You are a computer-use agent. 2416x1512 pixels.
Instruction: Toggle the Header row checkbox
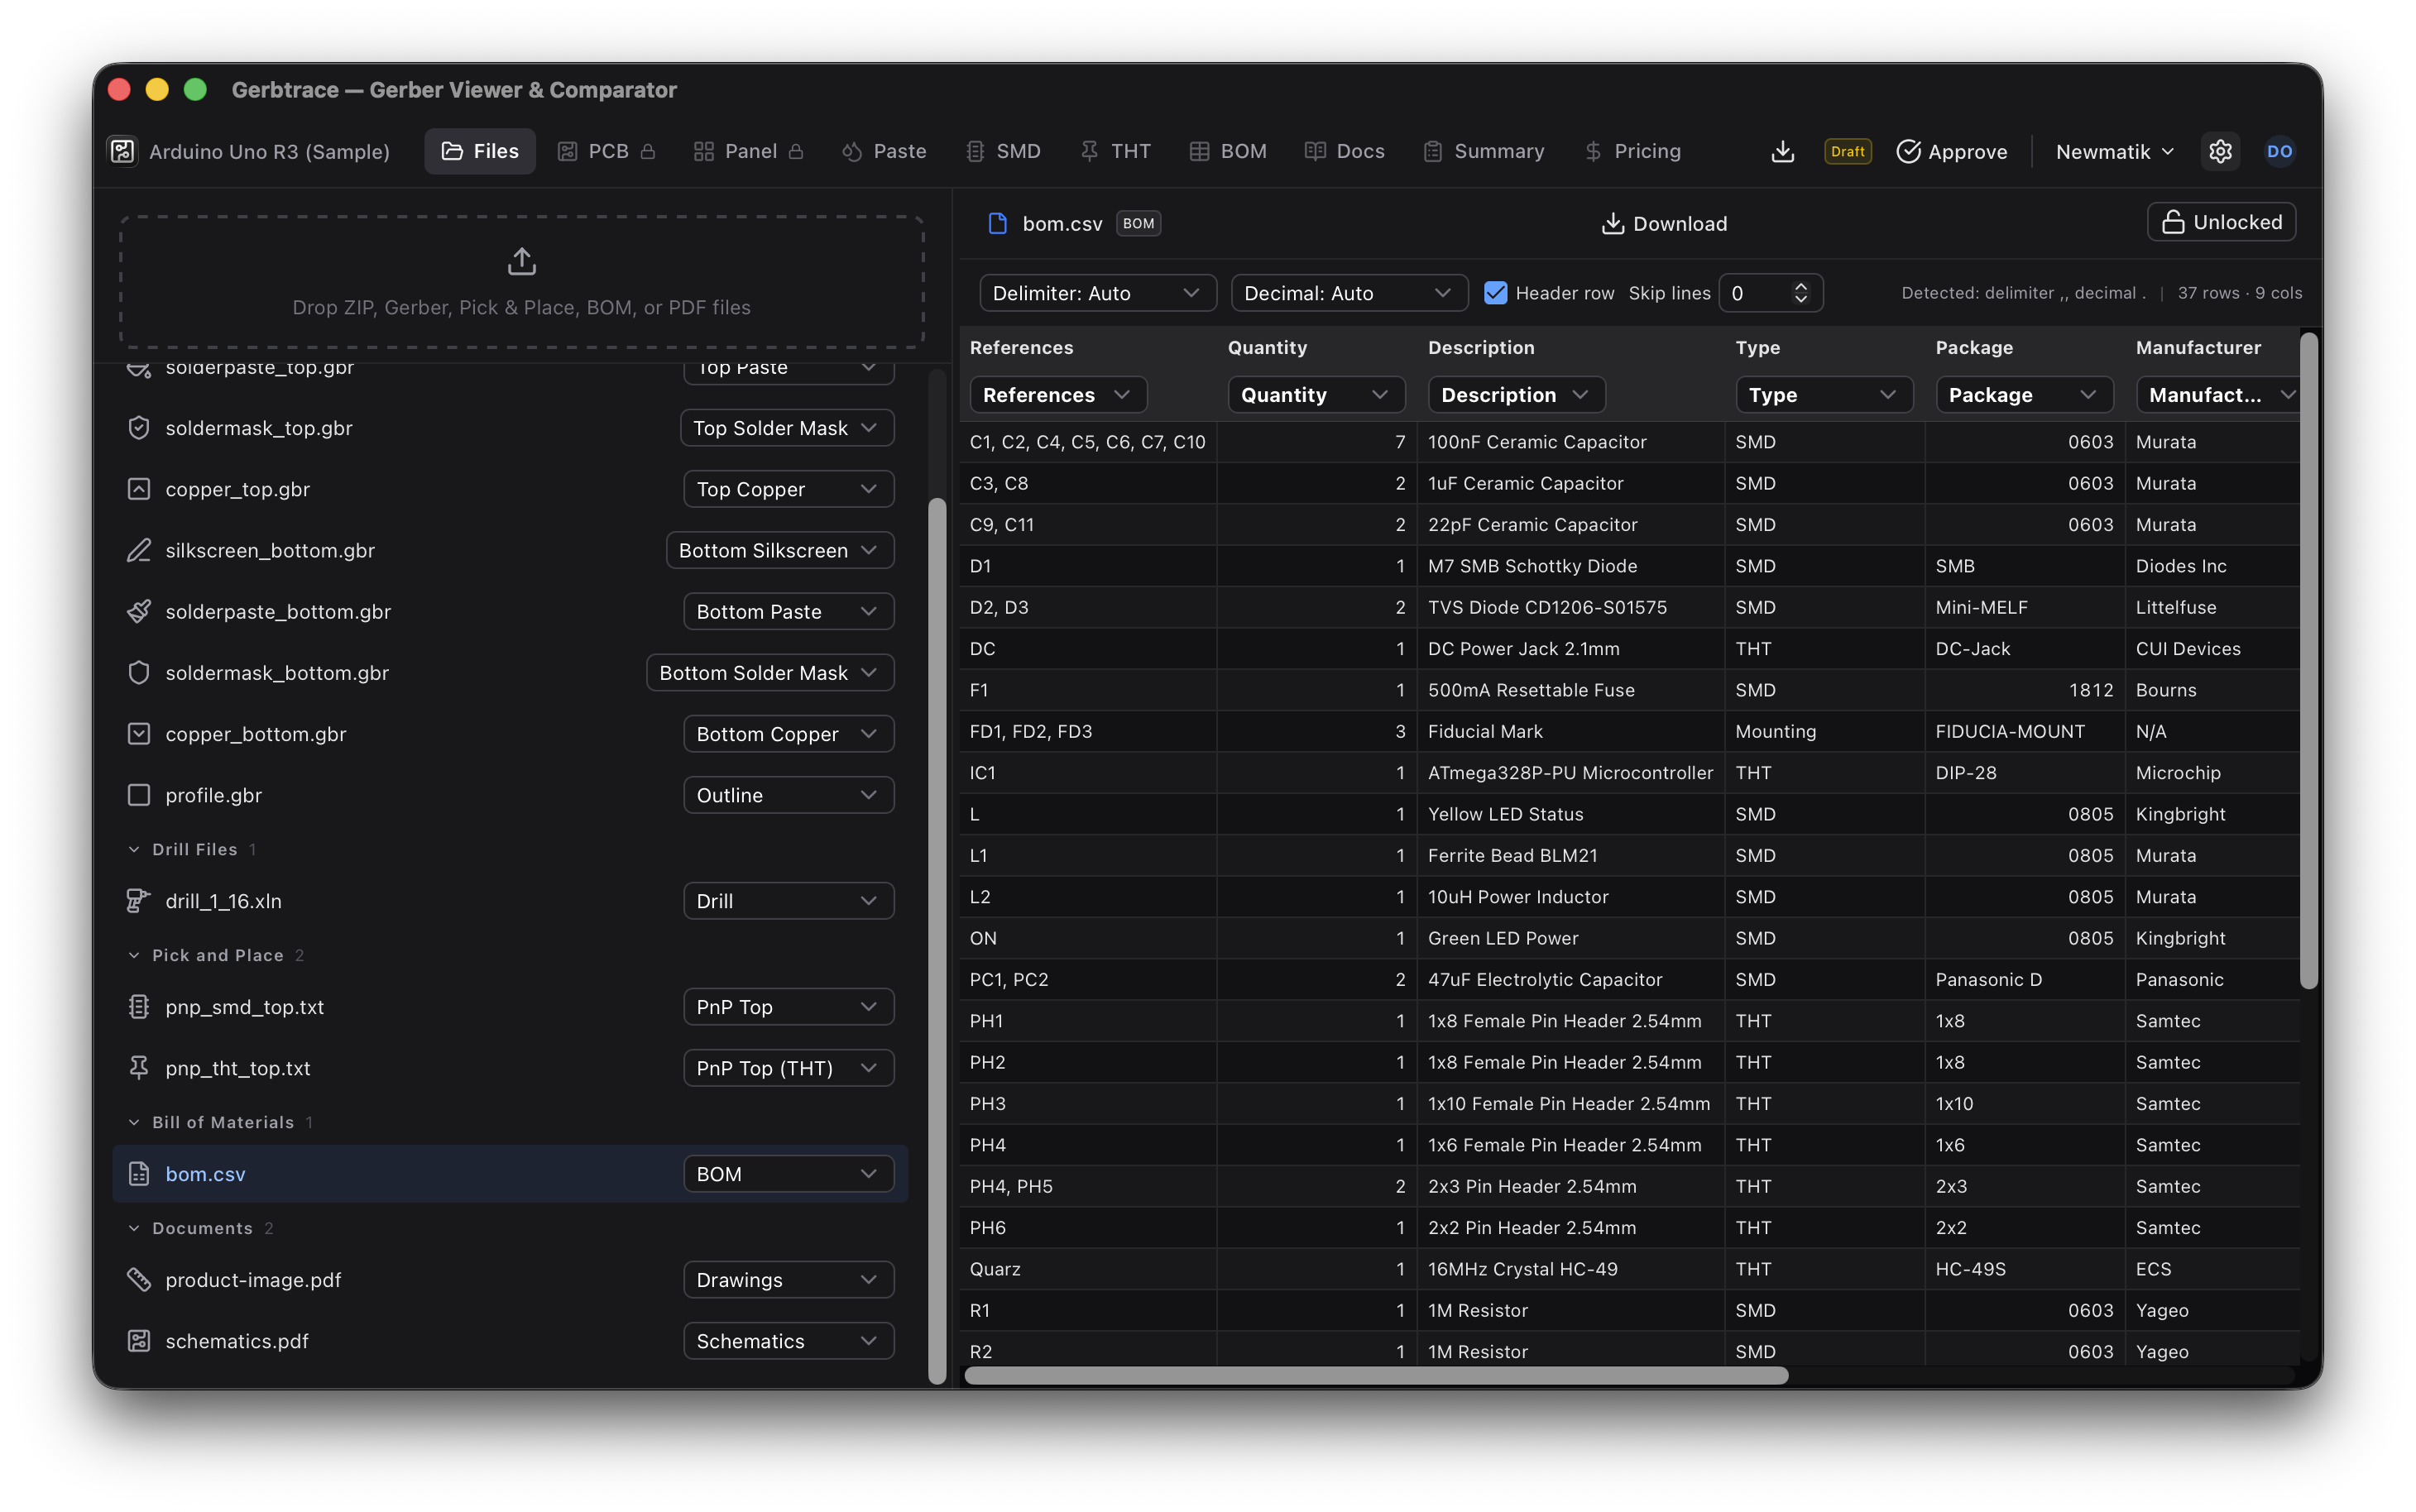click(x=1495, y=293)
